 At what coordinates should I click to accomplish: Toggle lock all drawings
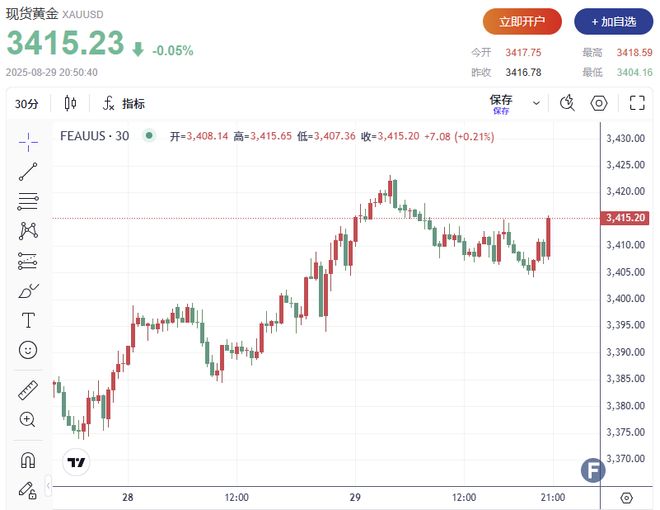(28, 489)
